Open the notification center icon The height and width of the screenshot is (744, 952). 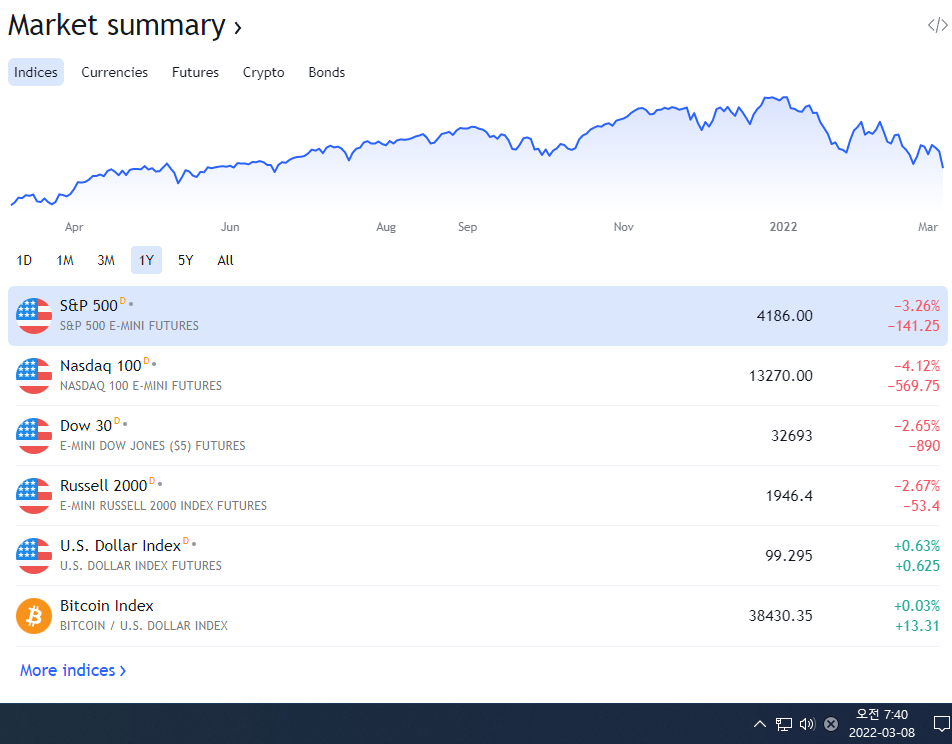[x=942, y=723]
